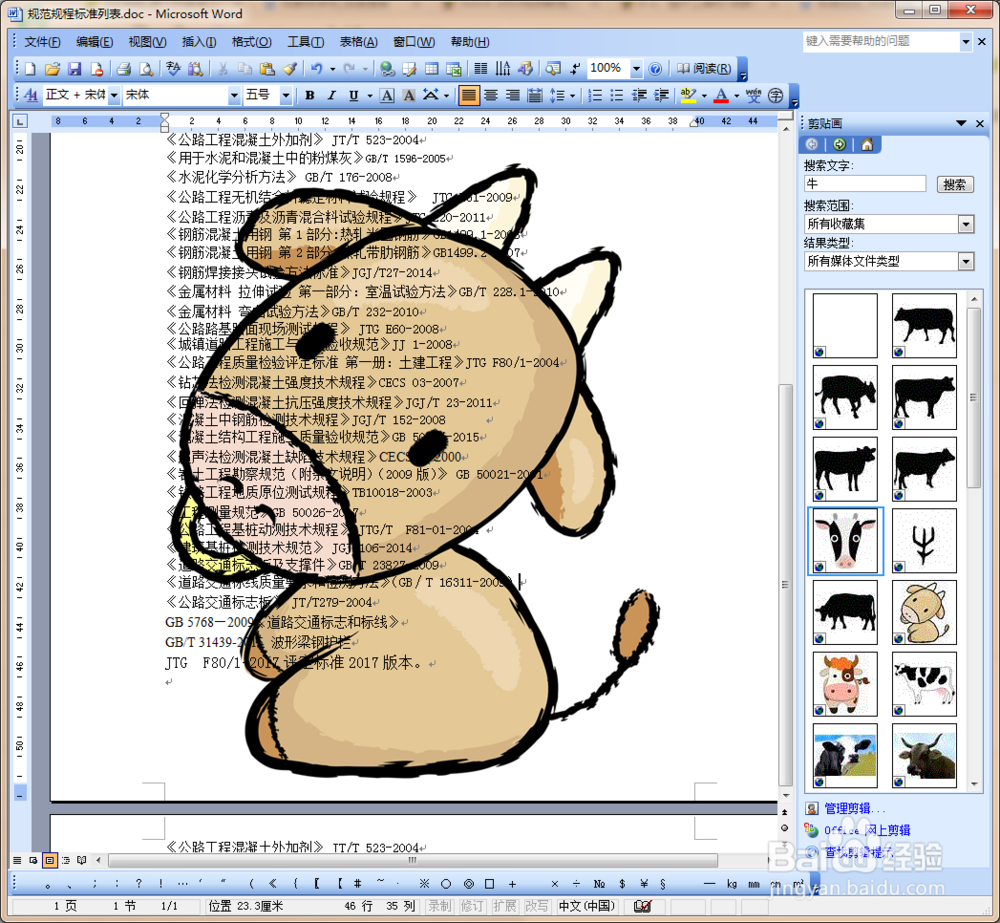Screen dimensions: 1000x923
Task: Open the font name dropdown
Action: tap(234, 96)
